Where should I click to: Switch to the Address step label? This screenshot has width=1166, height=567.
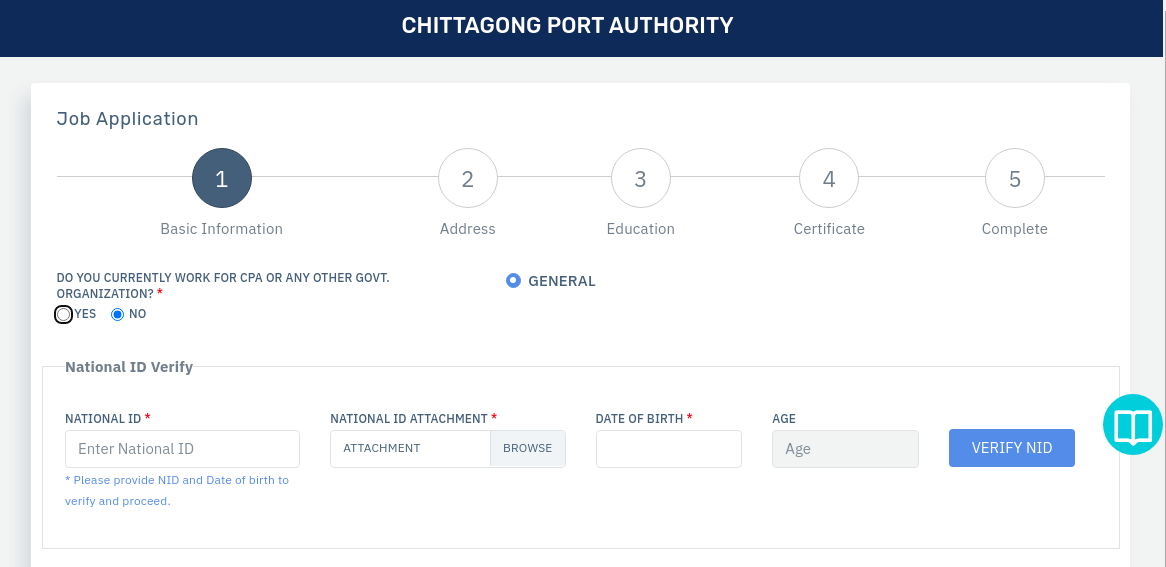tap(468, 229)
